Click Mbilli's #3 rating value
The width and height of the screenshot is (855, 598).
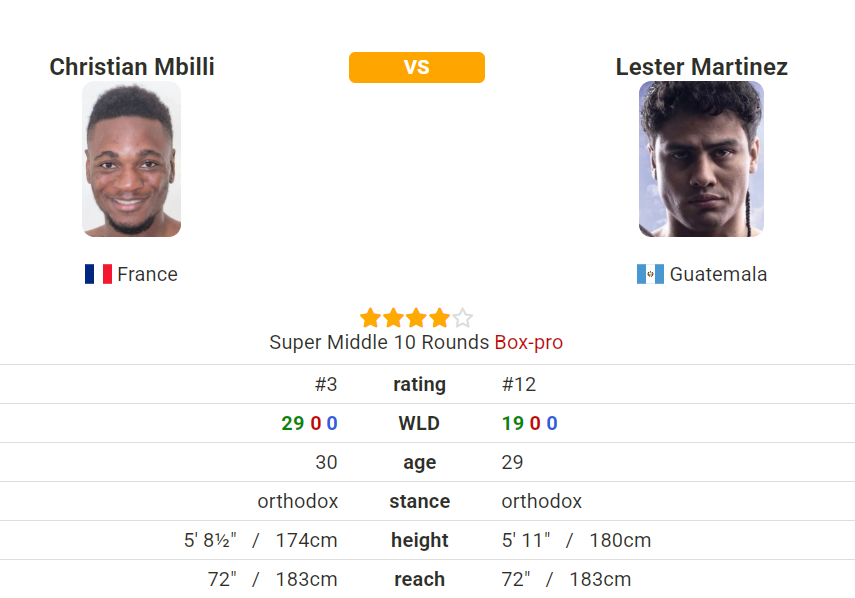(326, 384)
